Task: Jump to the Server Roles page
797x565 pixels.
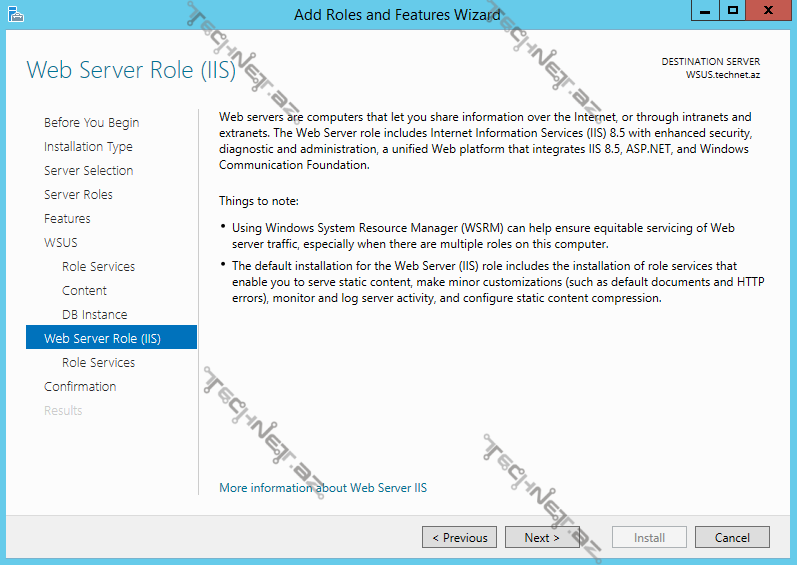Action: [x=78, y=195]
